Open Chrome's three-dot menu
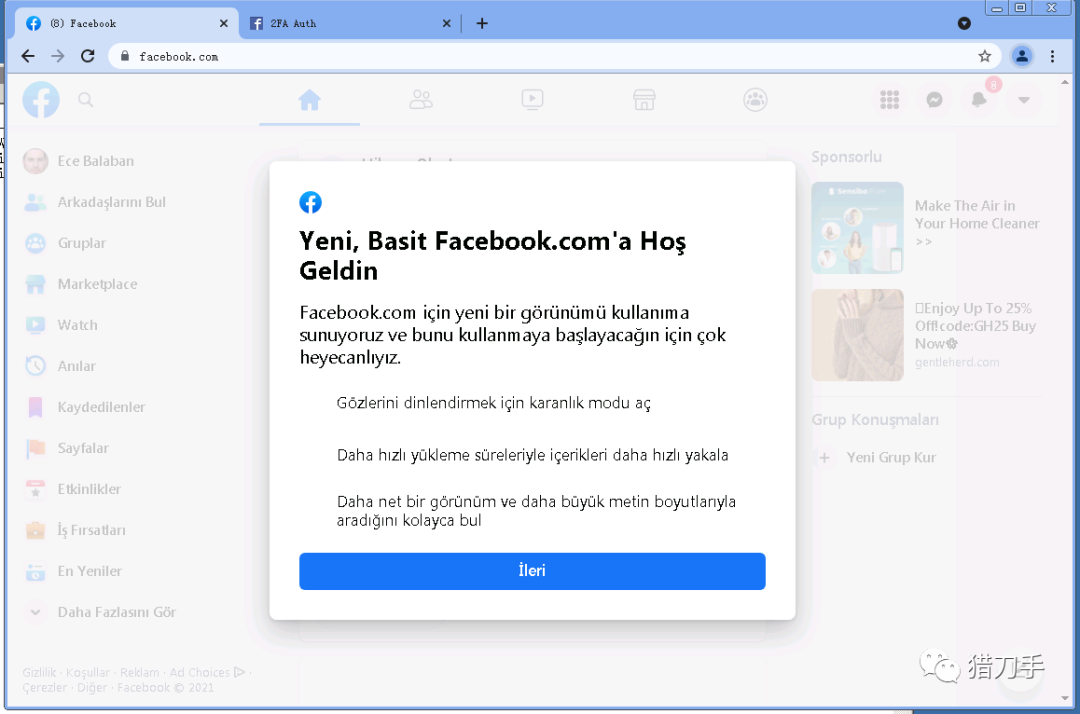 (1052, 56)
